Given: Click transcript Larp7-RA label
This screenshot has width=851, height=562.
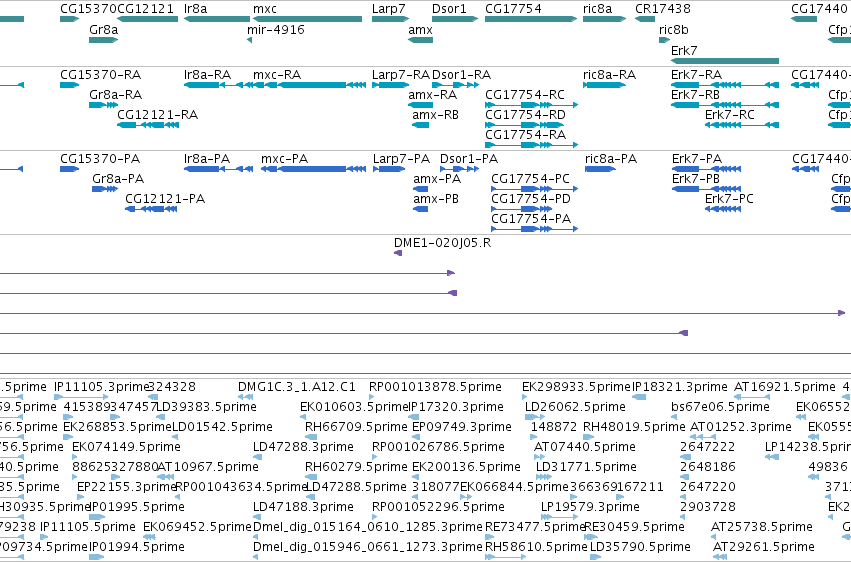Looking at the screenshot, I should pos(401,74).
